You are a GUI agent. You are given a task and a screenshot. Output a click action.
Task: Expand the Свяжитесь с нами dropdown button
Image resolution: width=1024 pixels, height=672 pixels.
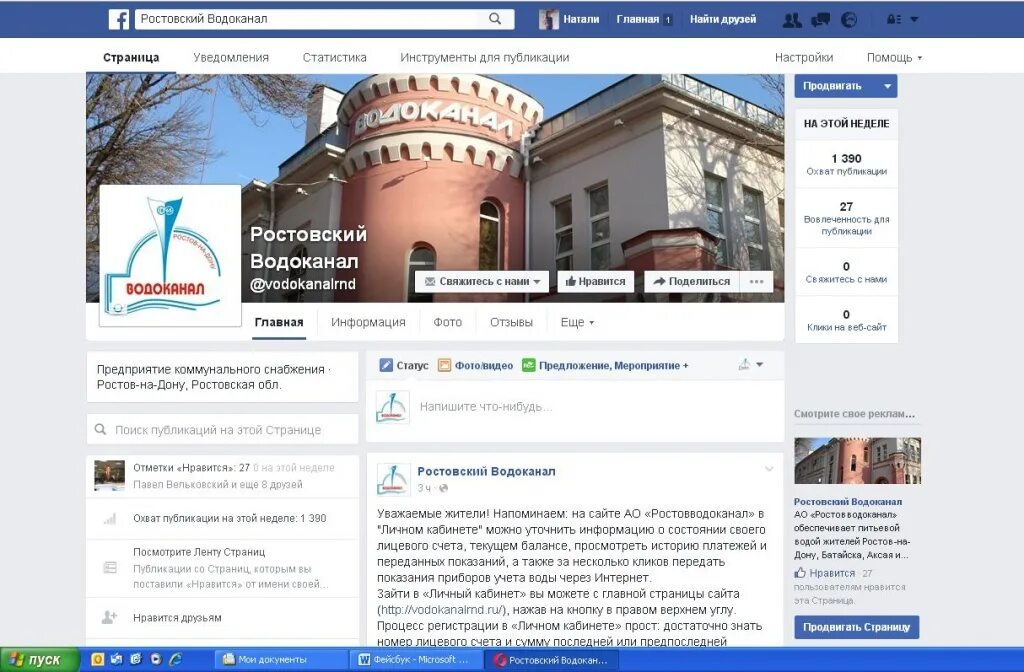[x=482, y=281]
